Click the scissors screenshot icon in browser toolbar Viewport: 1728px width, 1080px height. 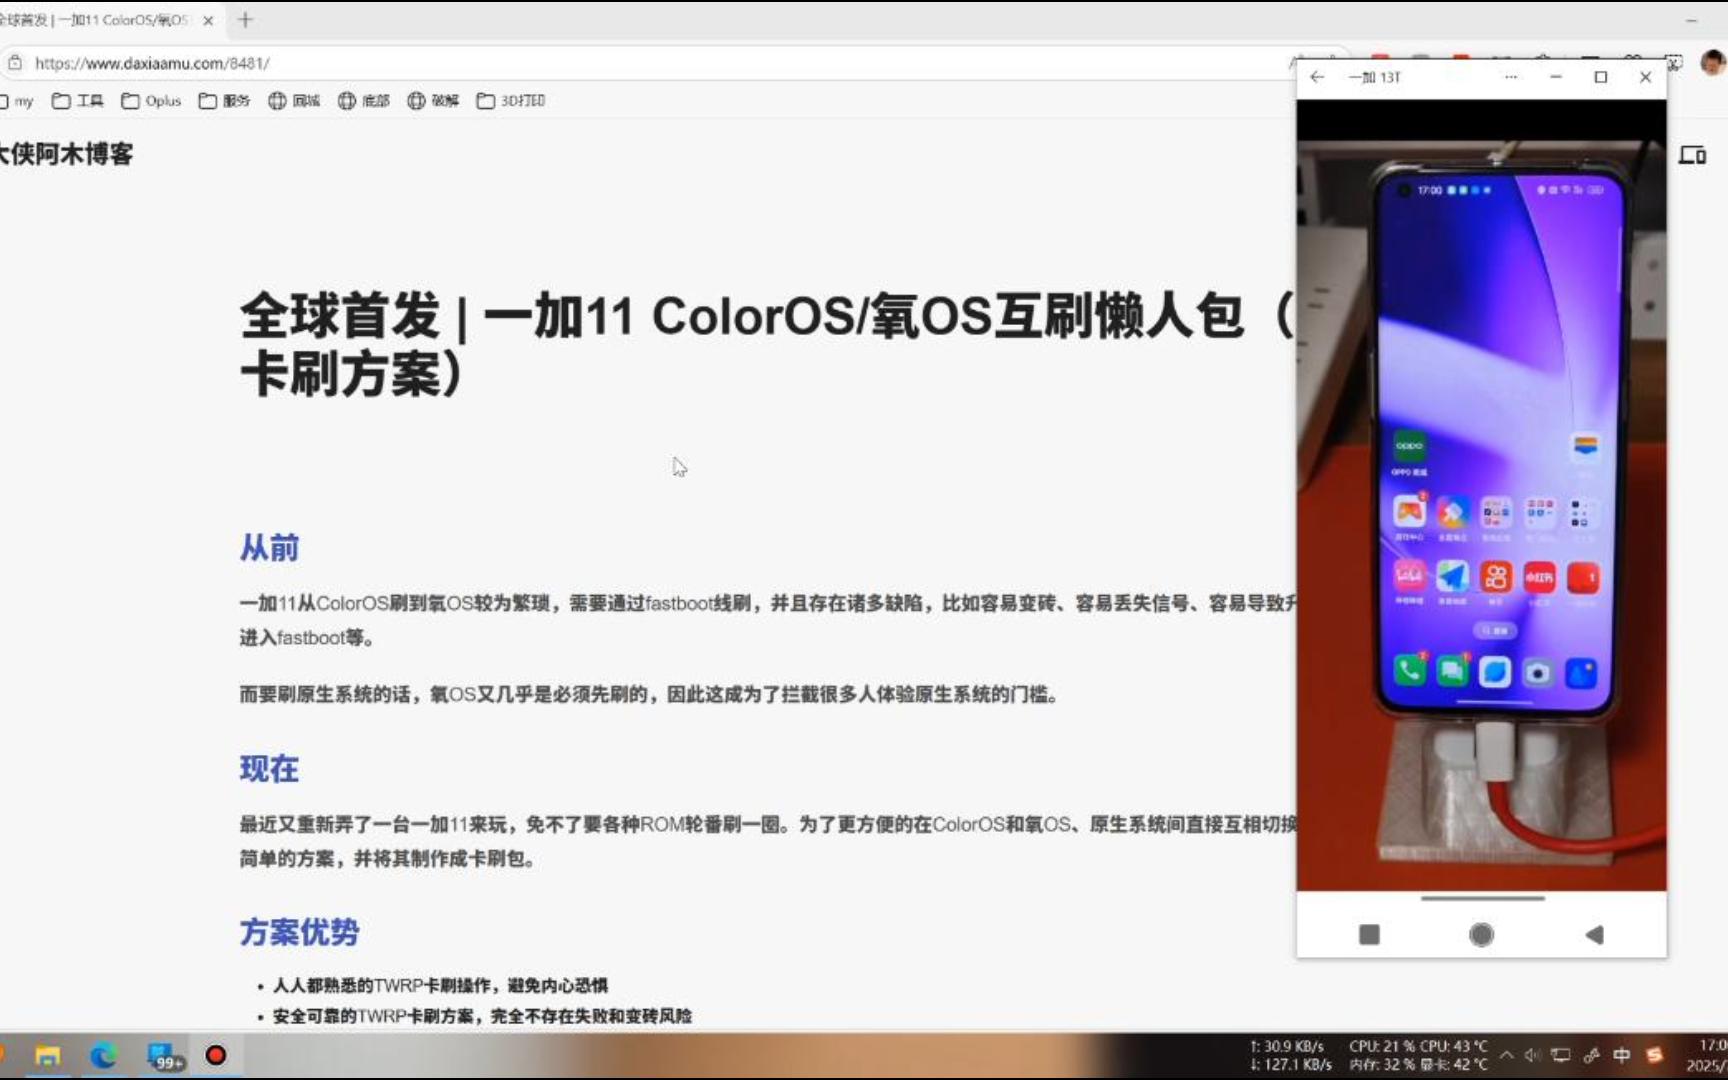[x=1673, y=62]
